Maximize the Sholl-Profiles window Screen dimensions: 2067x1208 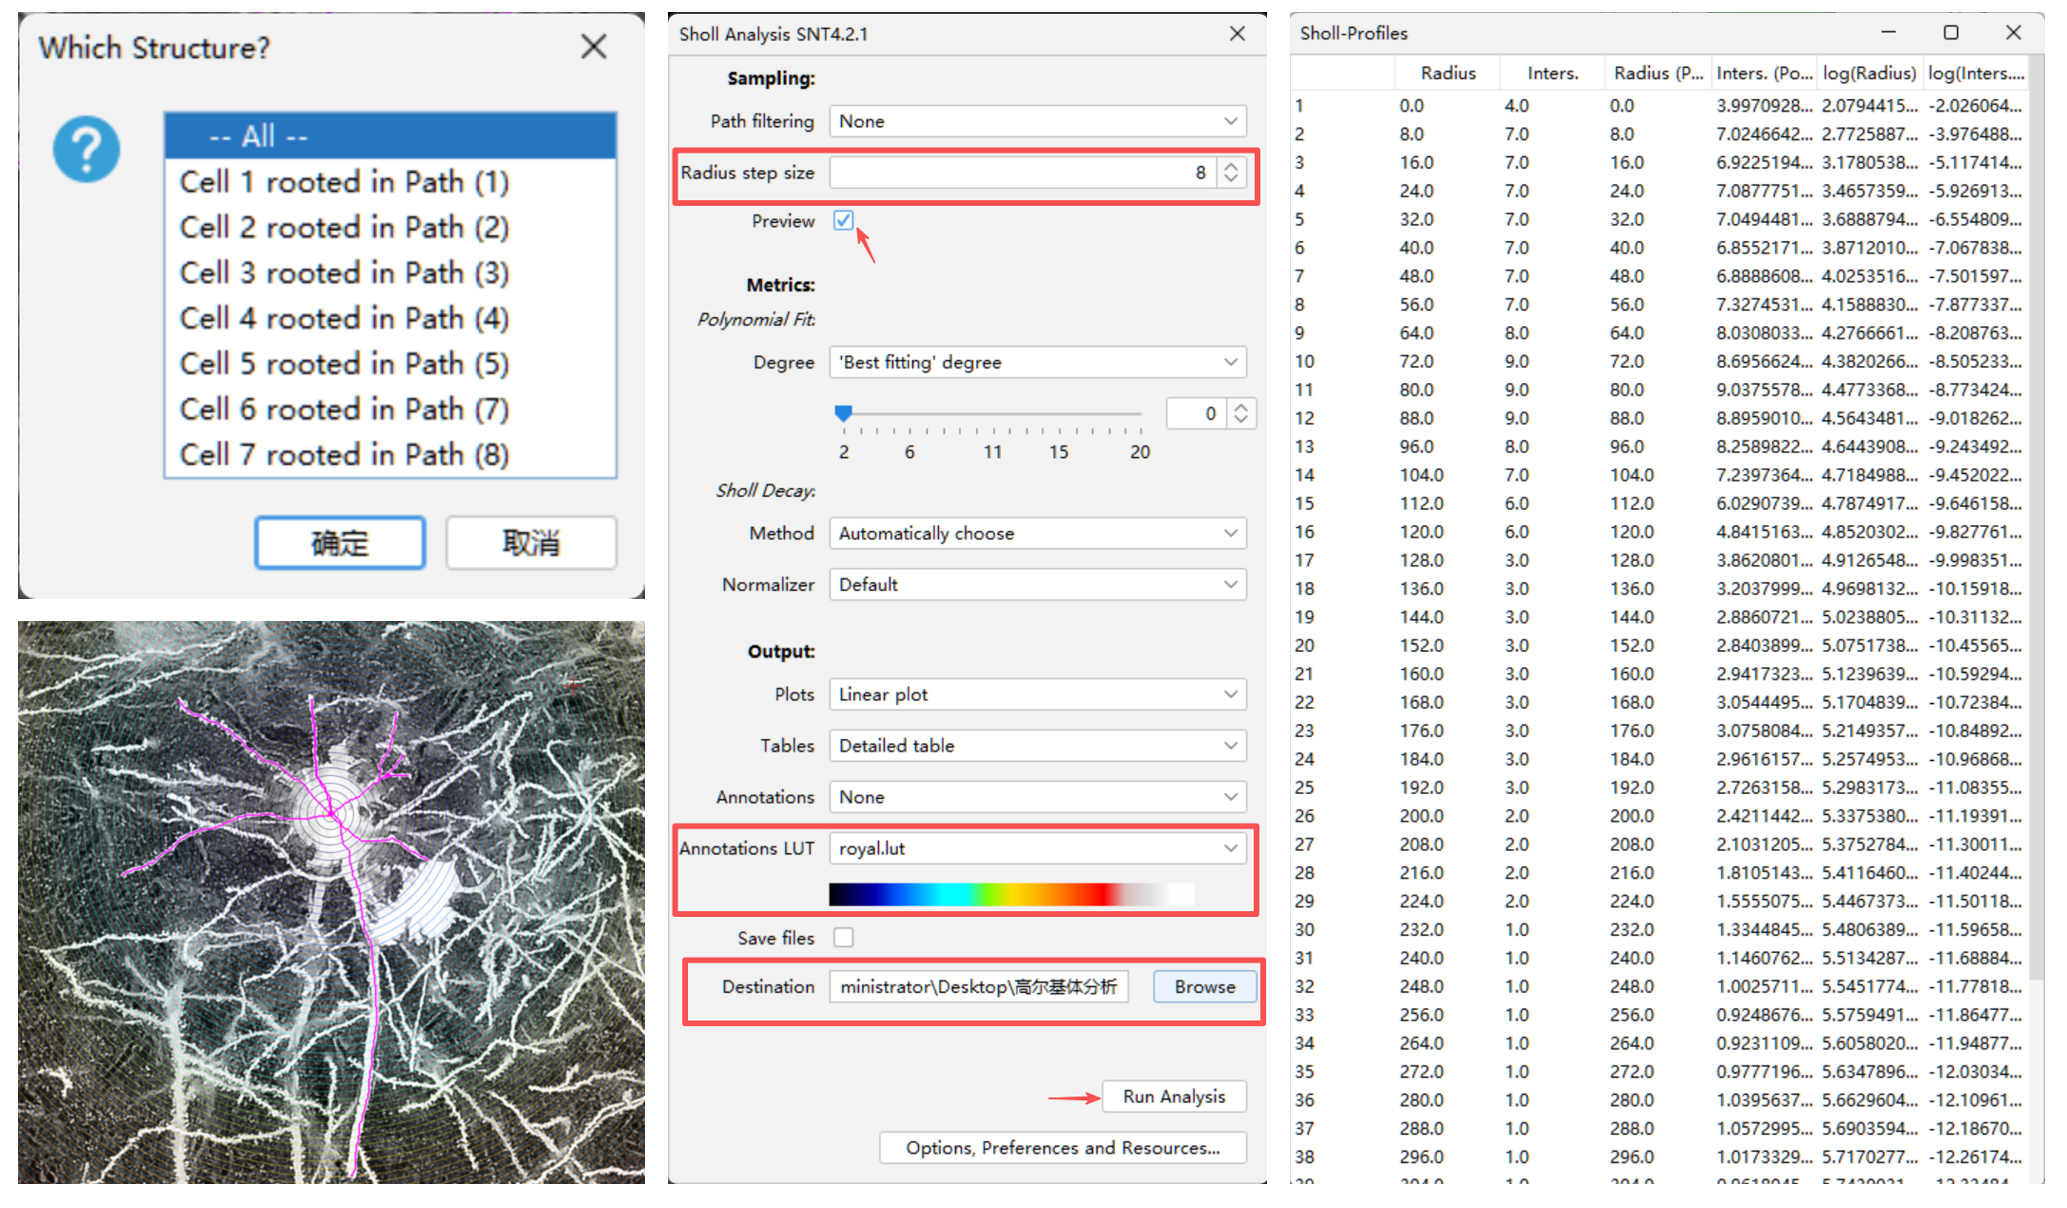click(1950, 33)
